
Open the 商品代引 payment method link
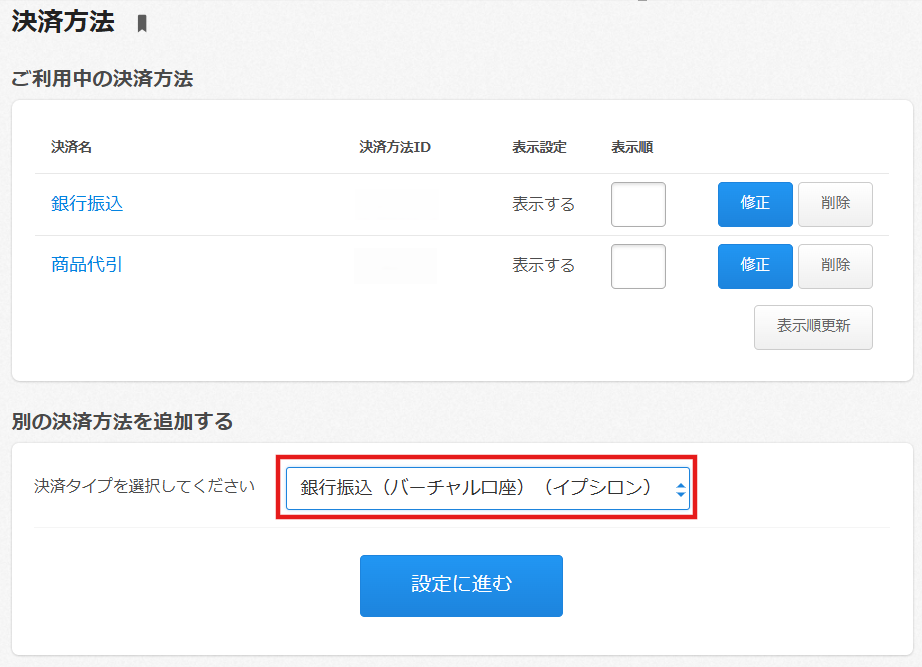pyautogui.click(x=87, y=265)
